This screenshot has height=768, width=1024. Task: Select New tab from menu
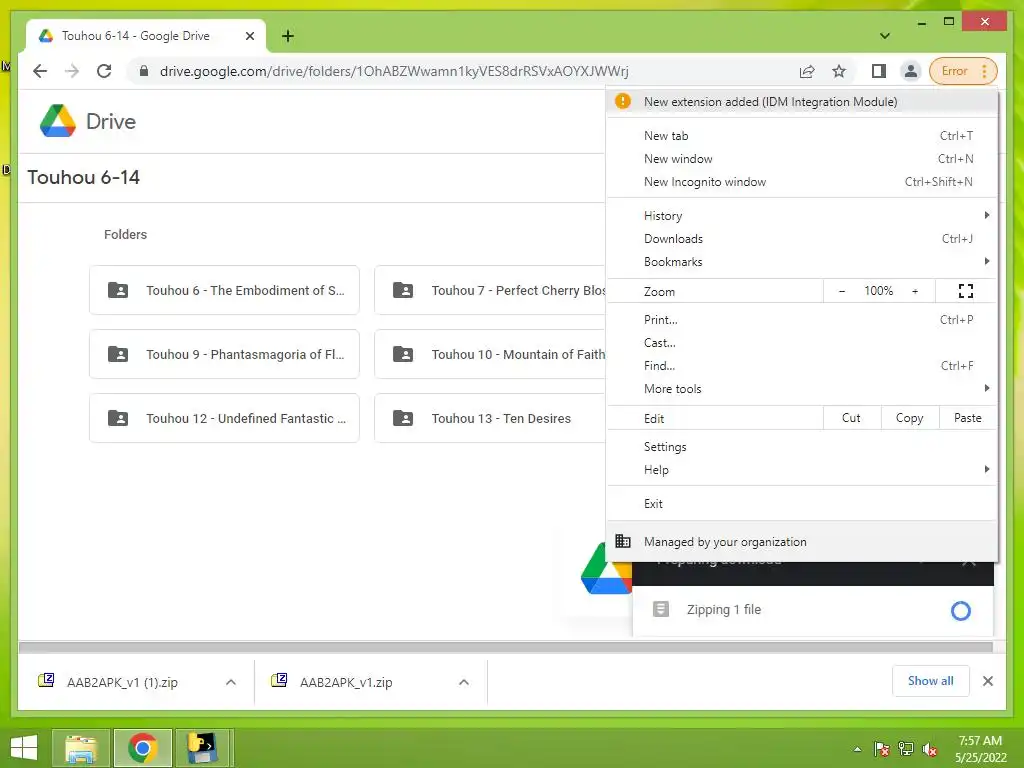(802, 136)
